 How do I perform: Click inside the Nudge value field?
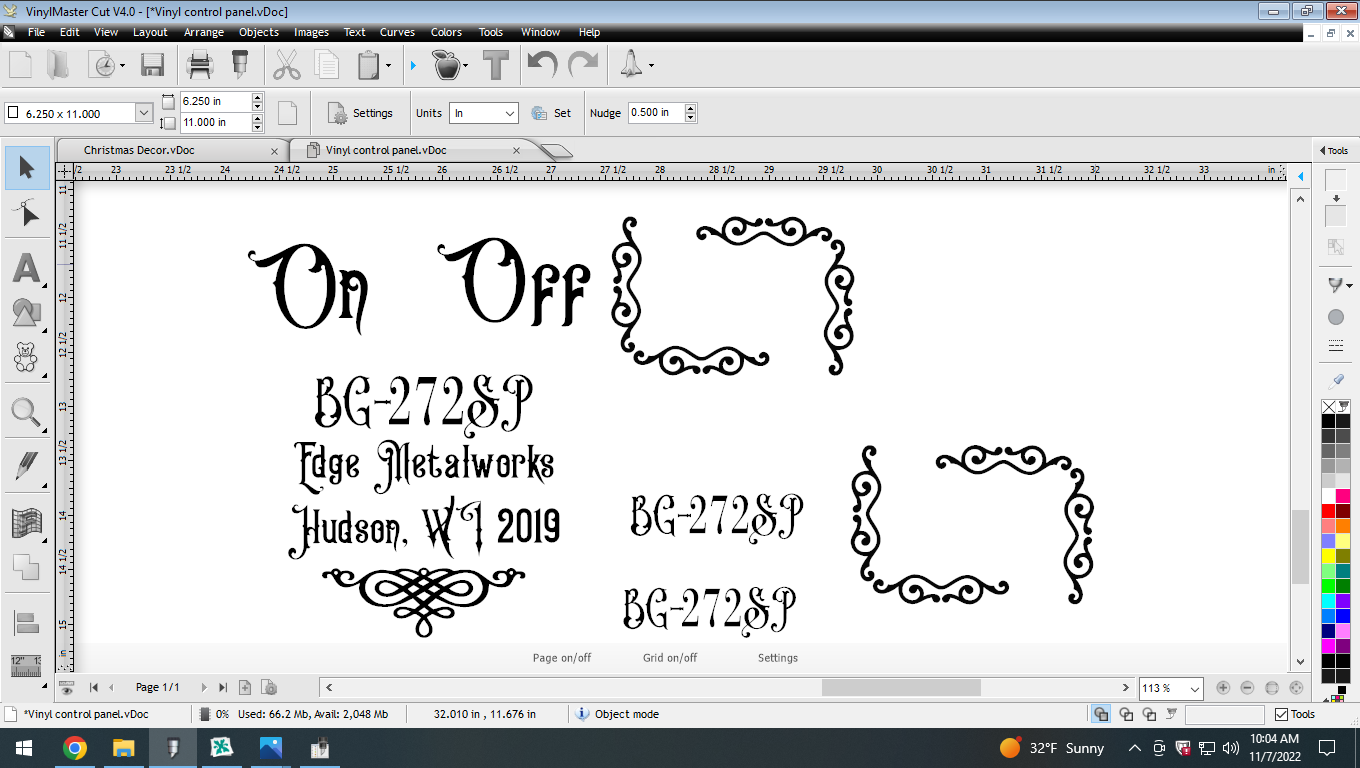(657, 113)
